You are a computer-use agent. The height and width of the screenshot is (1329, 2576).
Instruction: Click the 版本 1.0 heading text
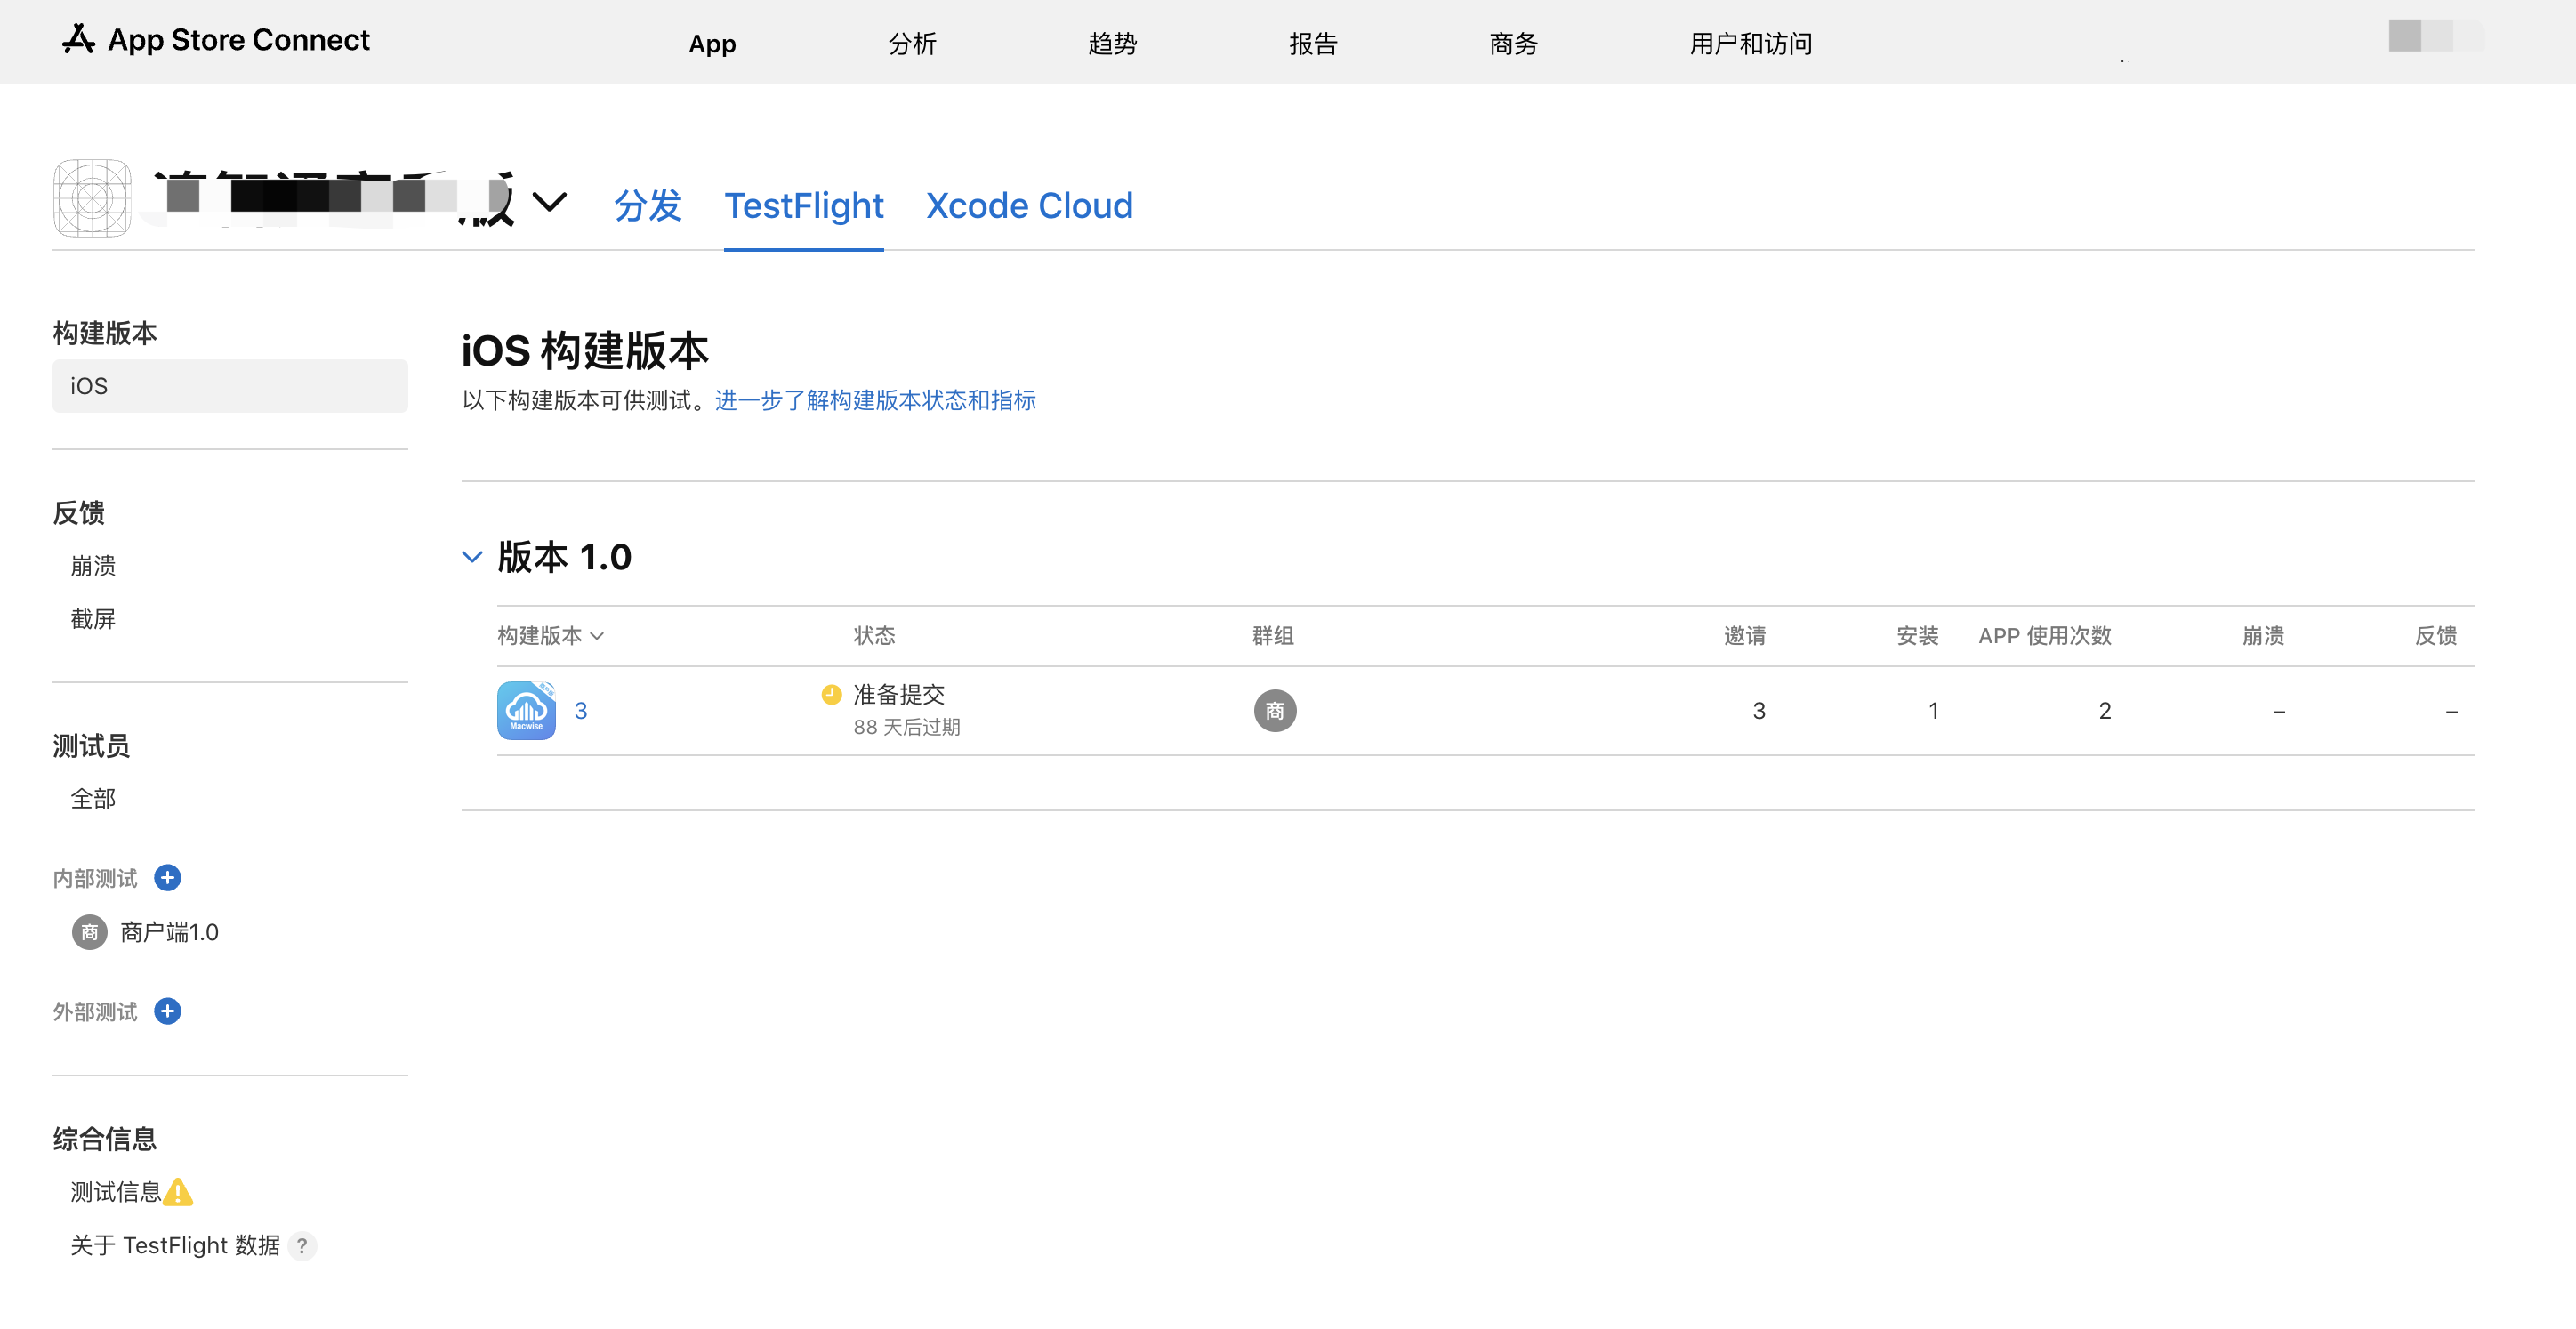pyautogui.click(x=564, y=557)
